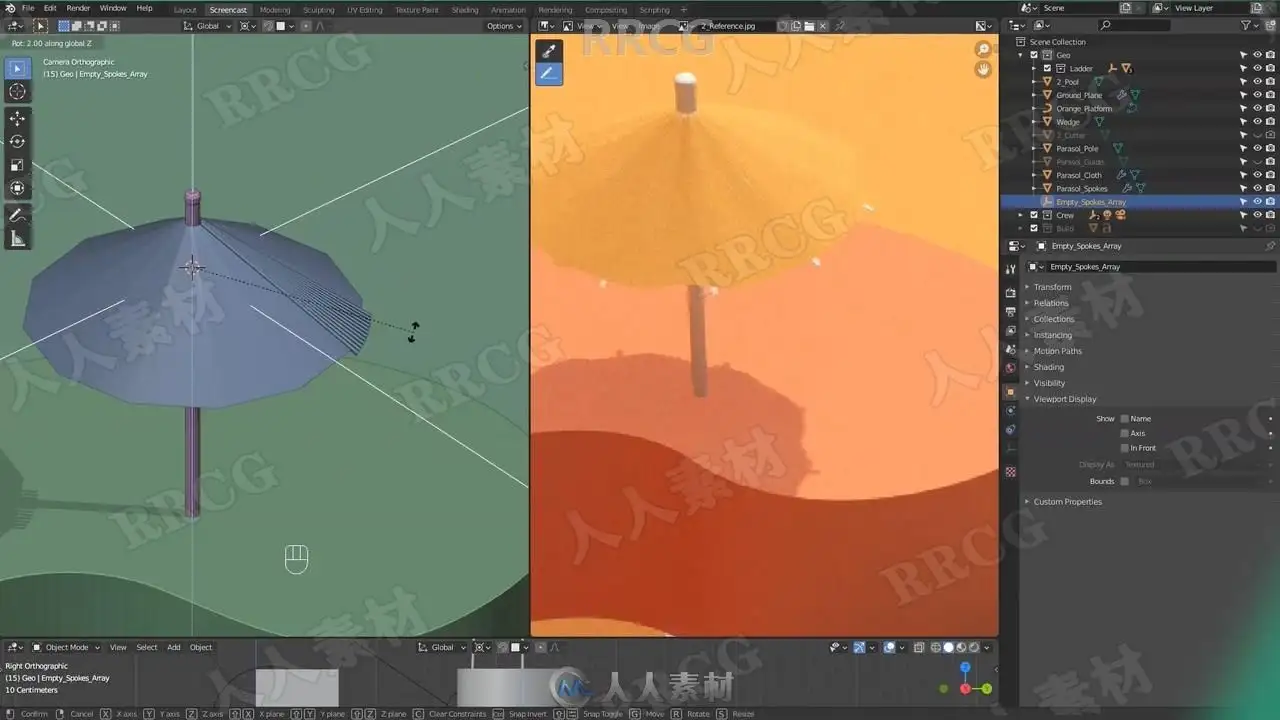
Task: Open the File menu
Action: pos(28,8)
